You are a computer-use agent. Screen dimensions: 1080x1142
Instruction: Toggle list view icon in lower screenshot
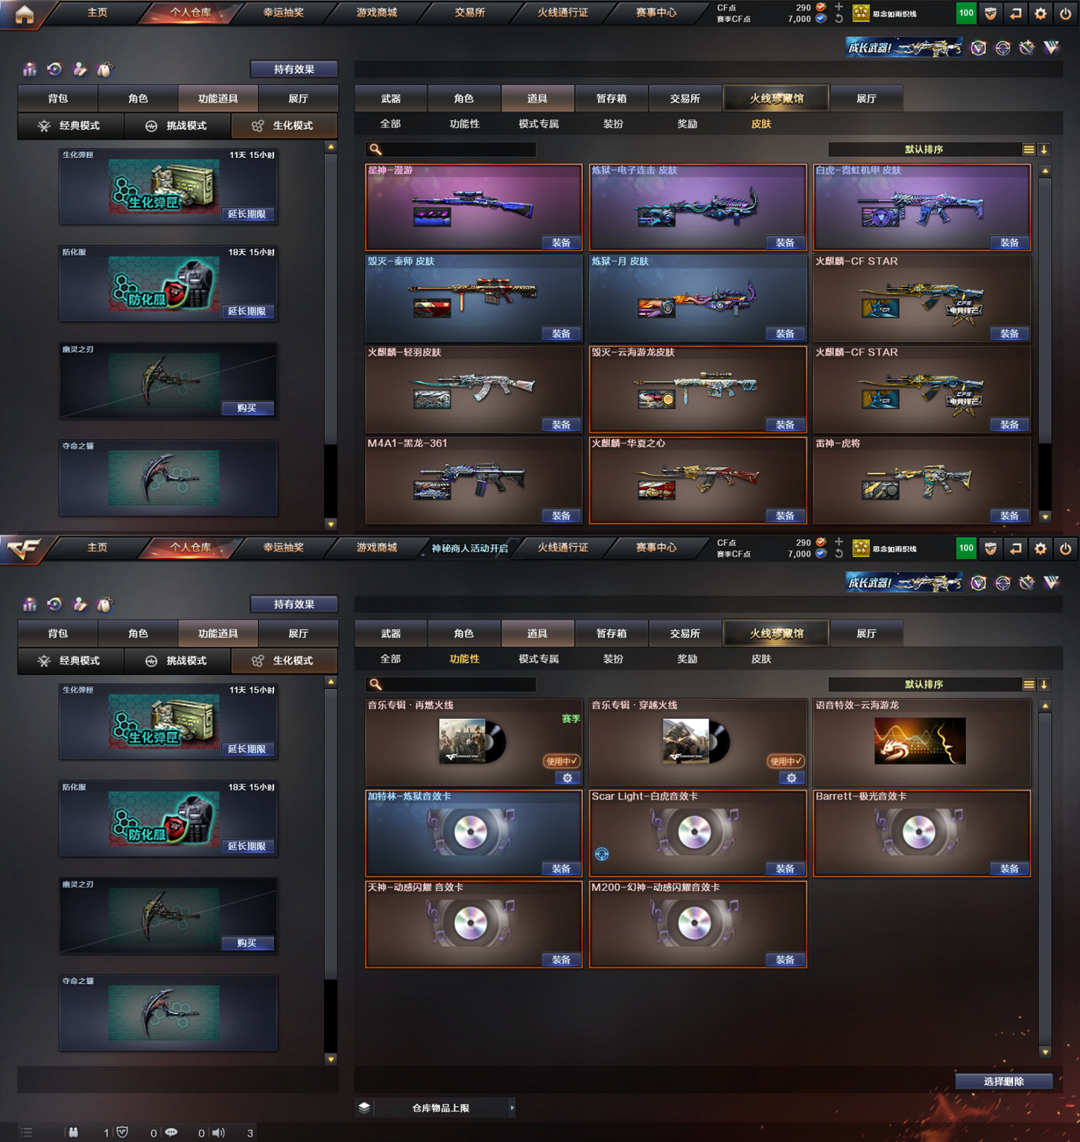coord(1029,685)
